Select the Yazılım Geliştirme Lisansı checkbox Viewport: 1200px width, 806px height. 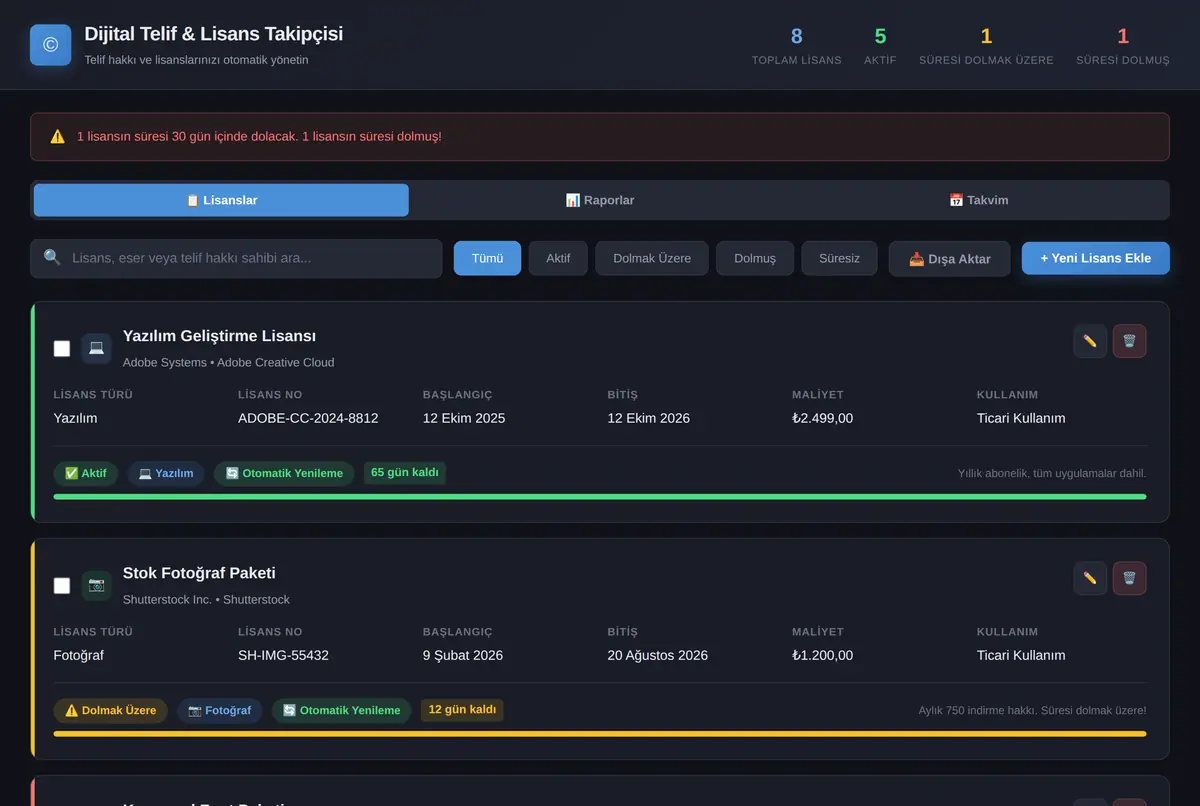[x=62, y=348]
